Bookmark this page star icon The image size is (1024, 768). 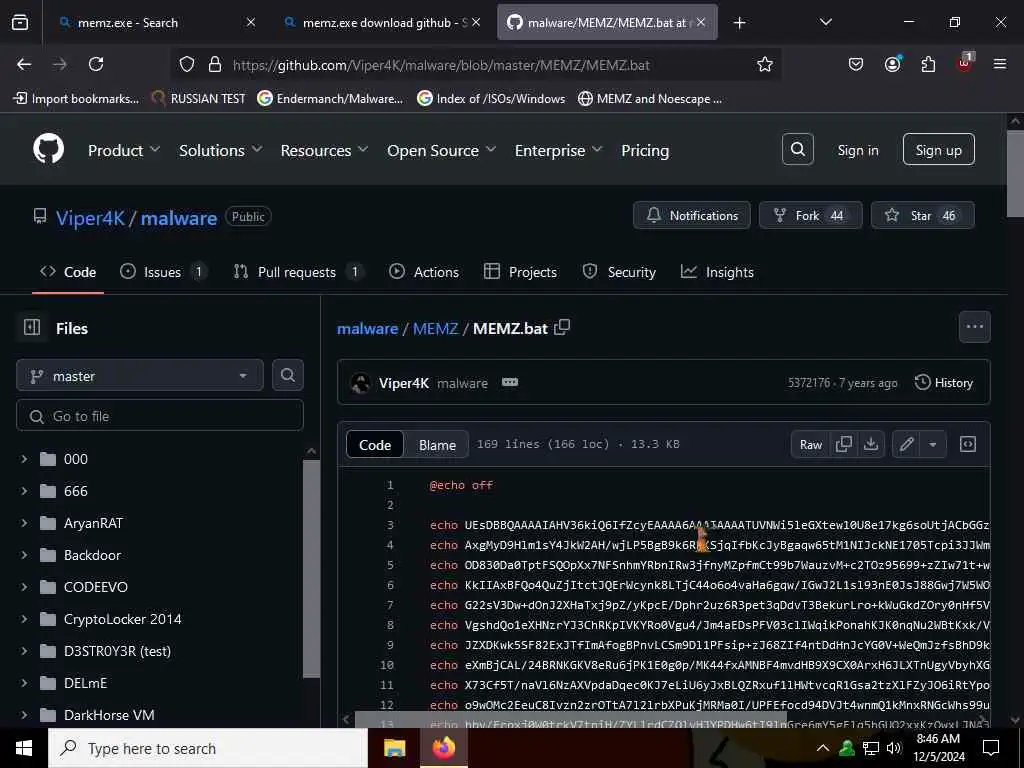(765, 64)
